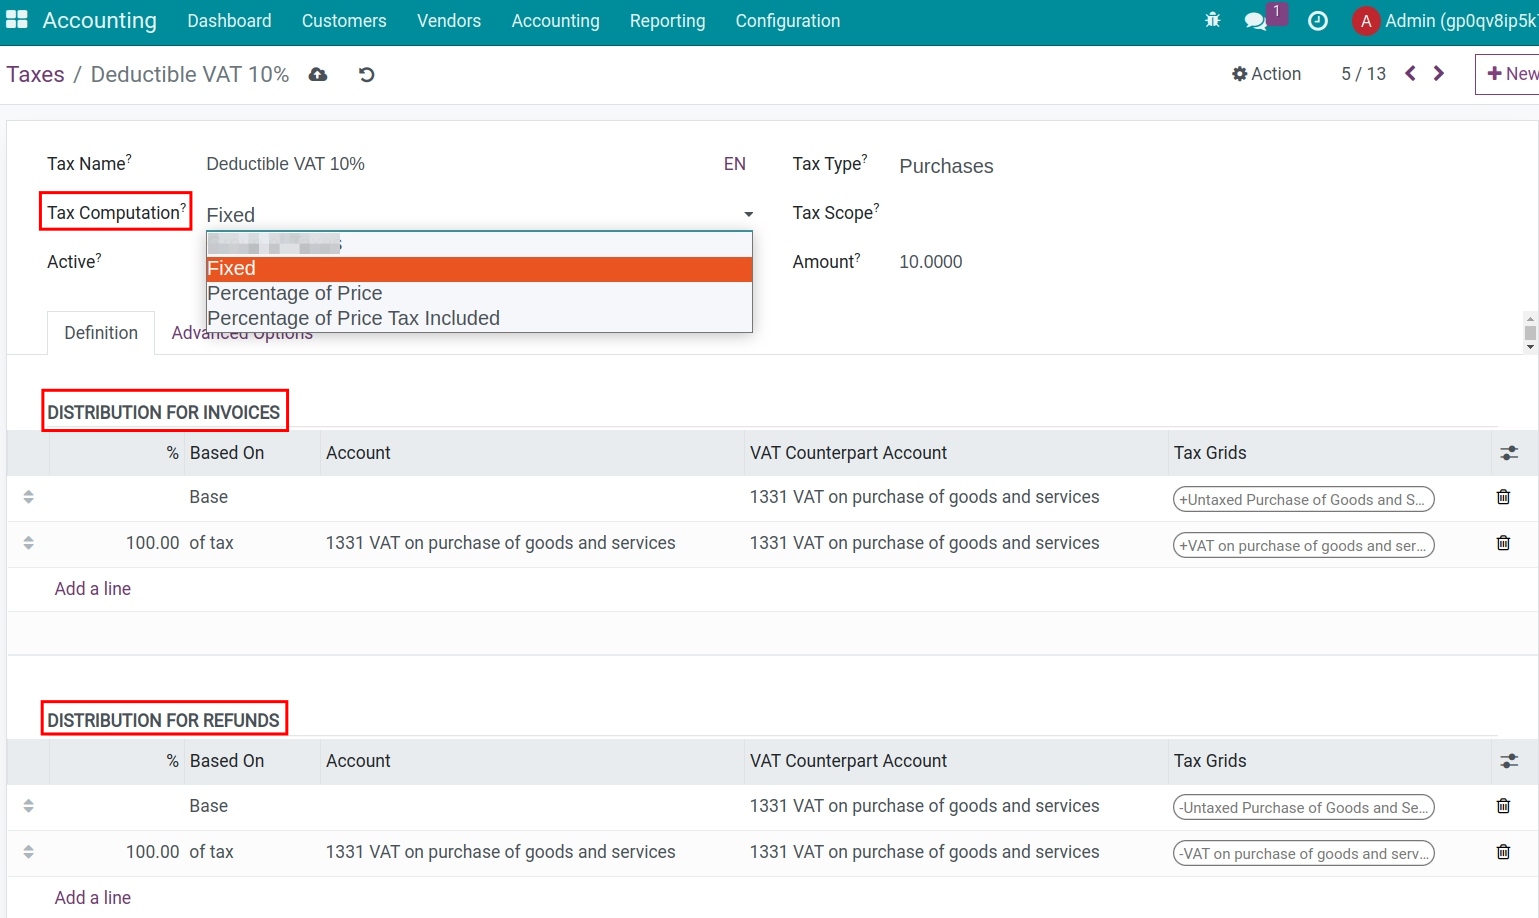Select the 'Fixed' computation option
The height and width of the screenshot is (918, 1539).
click(232, 268)
